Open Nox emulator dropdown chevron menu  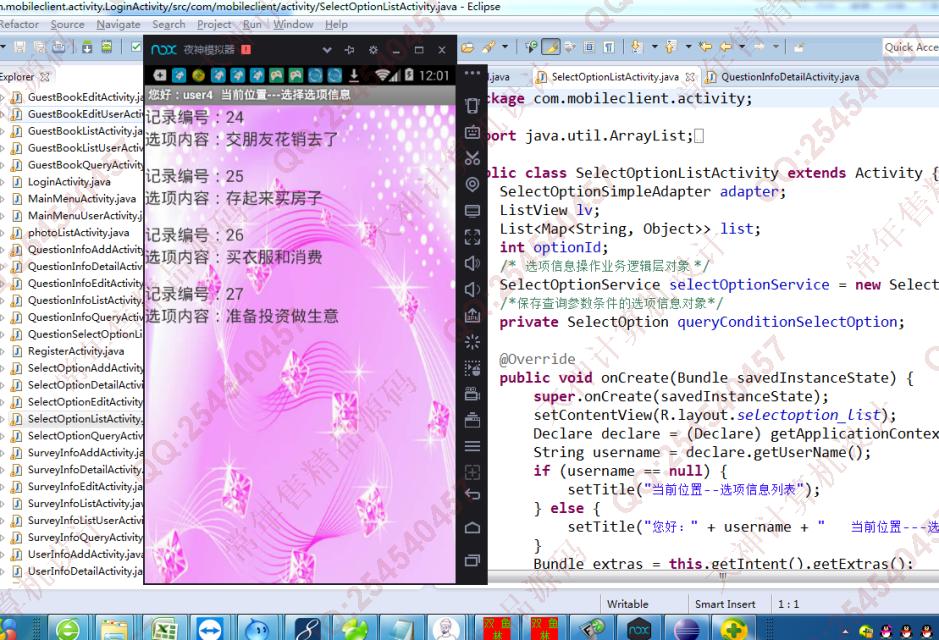coord(327,50)
